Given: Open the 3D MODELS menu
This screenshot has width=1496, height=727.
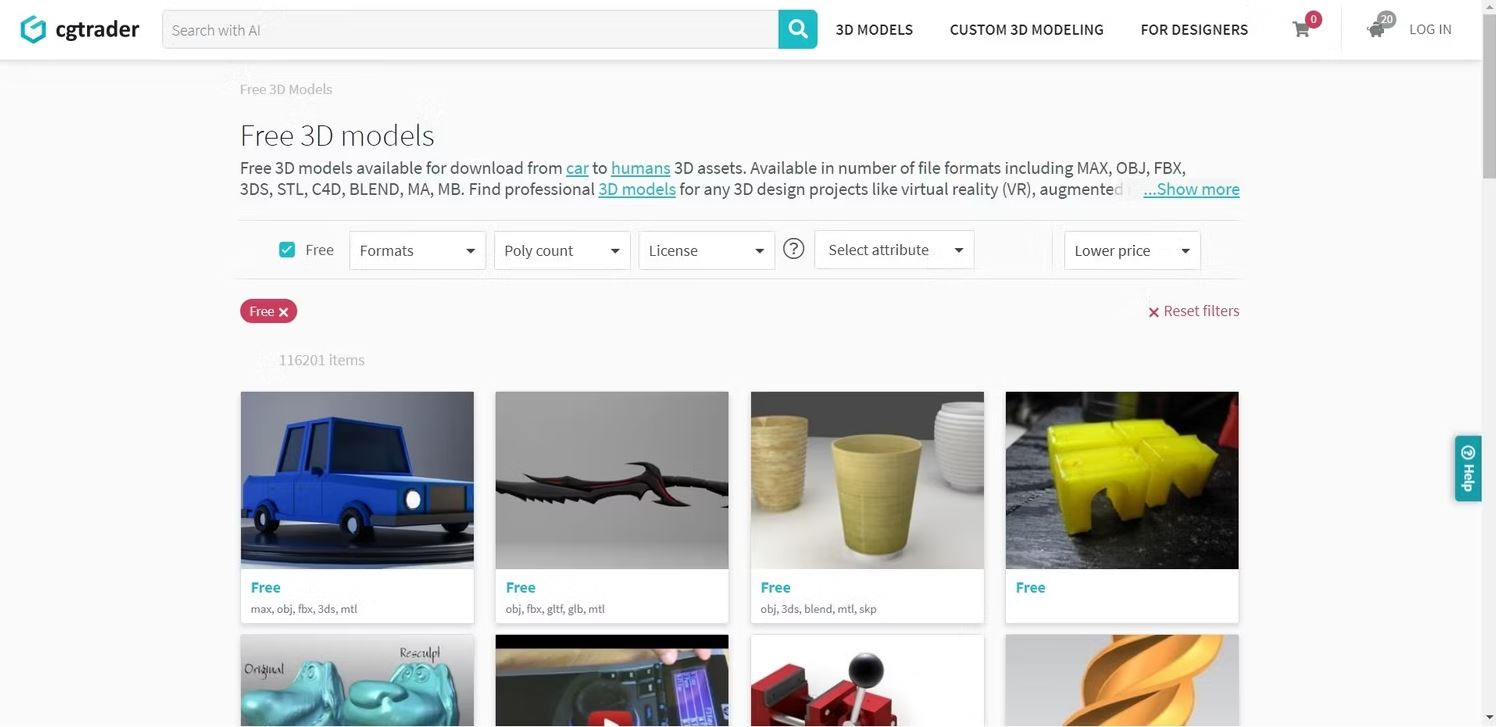Looking at the screenshot, I should pyautogui.click(x=874, y=30).
